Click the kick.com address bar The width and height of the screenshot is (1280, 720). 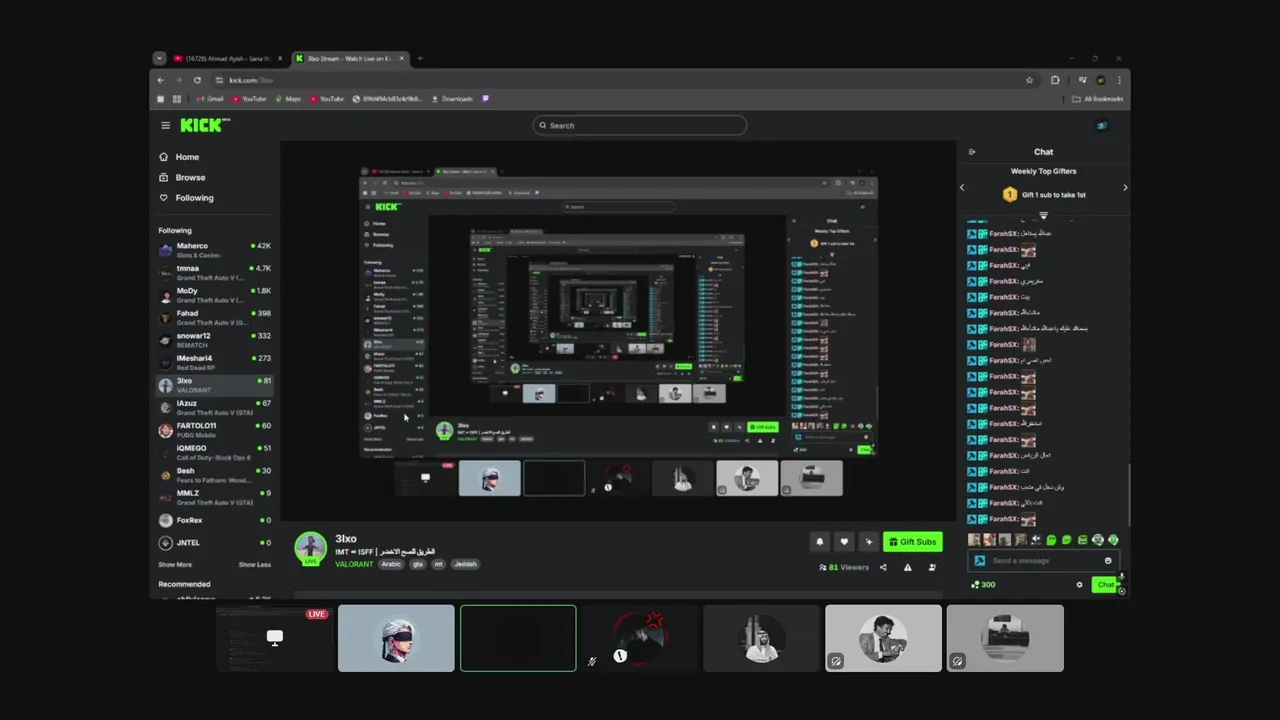coord(620,80)
